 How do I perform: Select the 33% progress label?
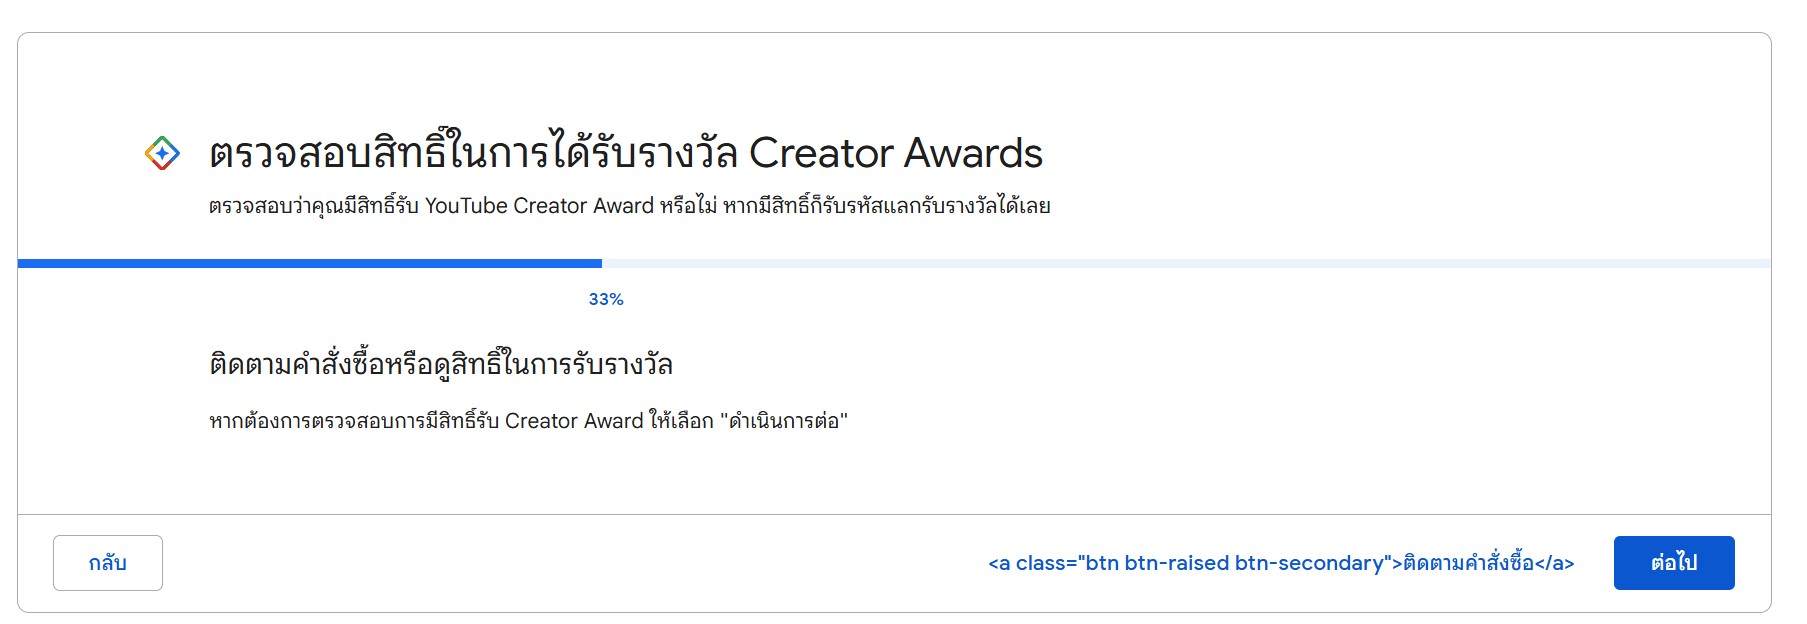pyautogui.click(x=606, y=299)
